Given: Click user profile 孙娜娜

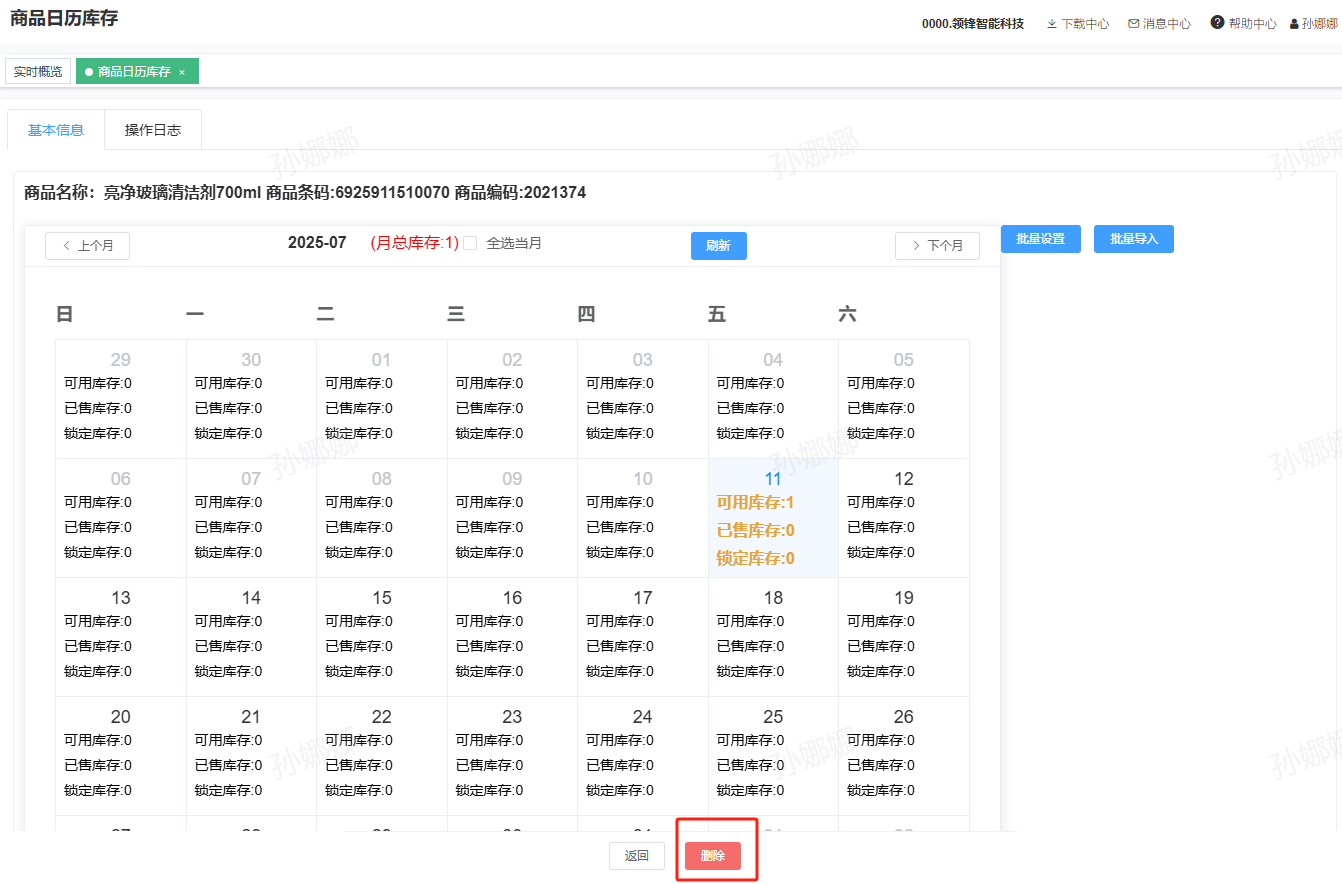Looking at the screenshot, I should pyautogui.click(x=1313, y=24).
